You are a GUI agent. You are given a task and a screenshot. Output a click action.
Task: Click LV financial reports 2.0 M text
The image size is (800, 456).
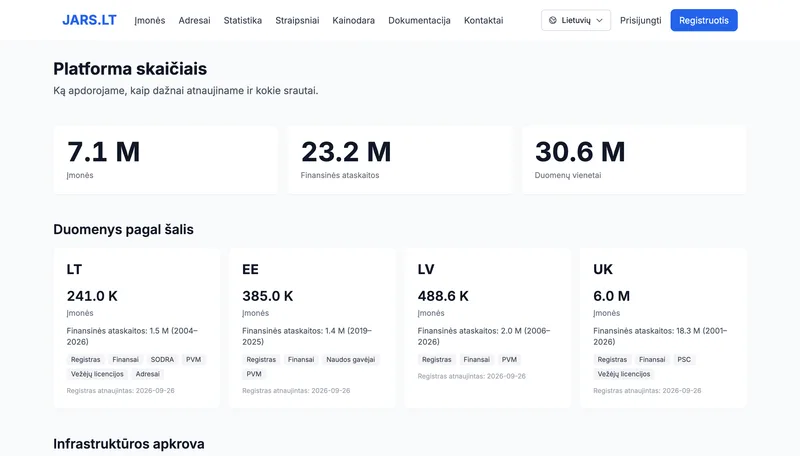click(x=484, y=336)
